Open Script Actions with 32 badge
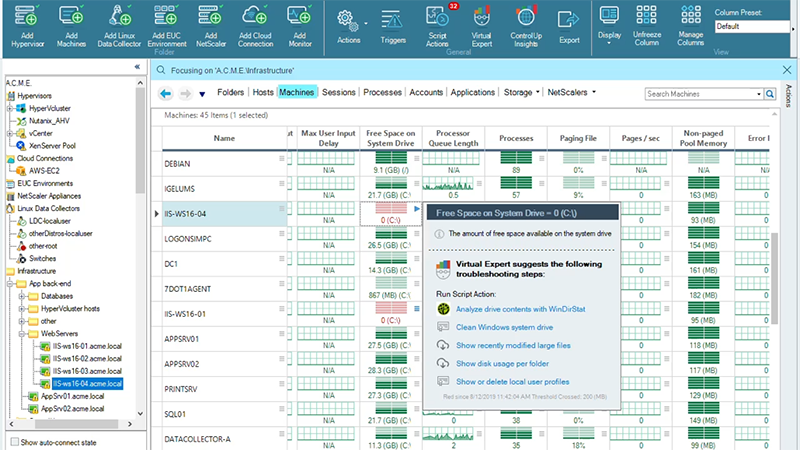The image size is (800, 450). 437,25
